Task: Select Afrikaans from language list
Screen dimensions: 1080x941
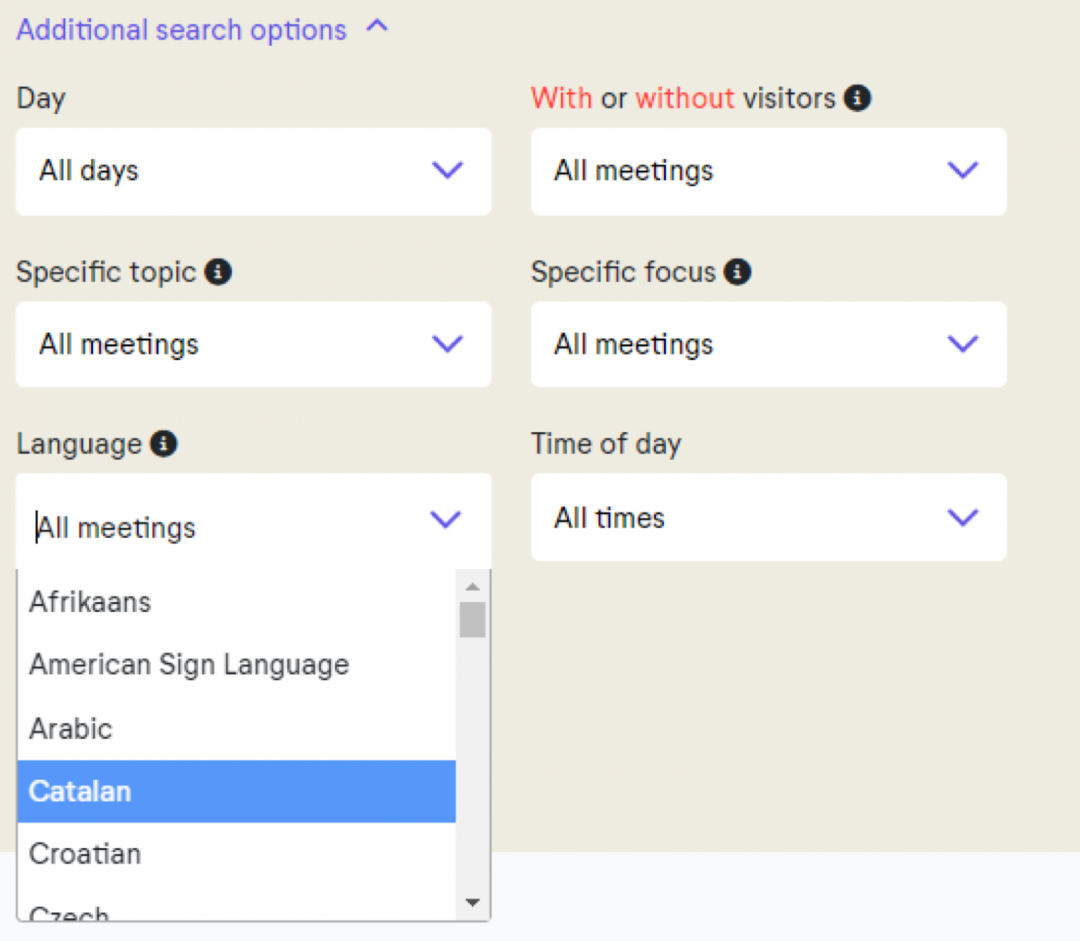Action: (x=90, y=602)
